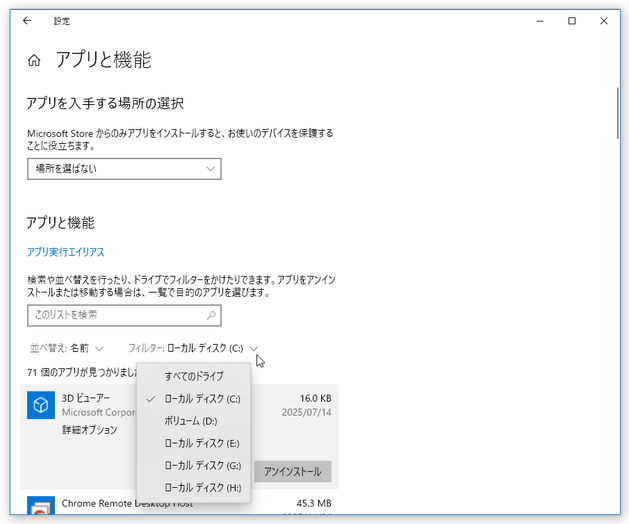
Task: Open the アプリ実行エイリアス link
Action: tap(66, 252)
